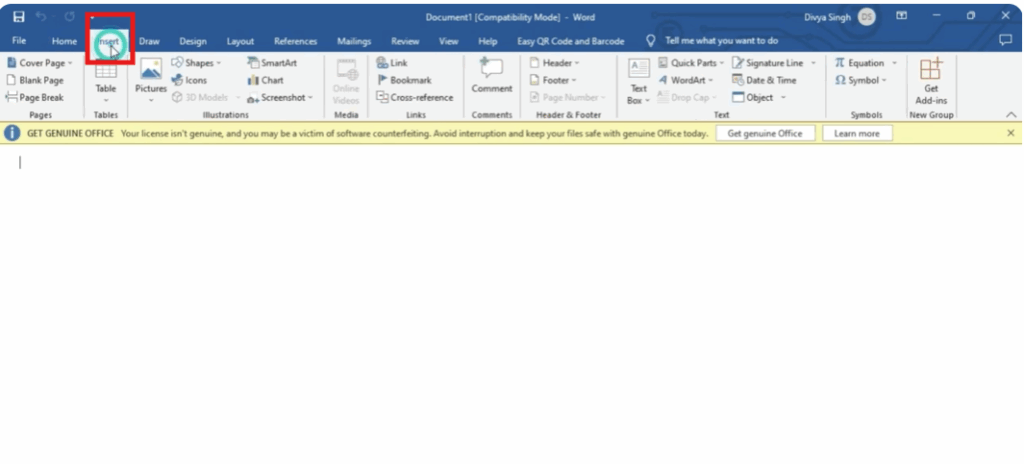Open the Pictures insert option
This screenshot has height=464, width=1024.
pos(151,77)
